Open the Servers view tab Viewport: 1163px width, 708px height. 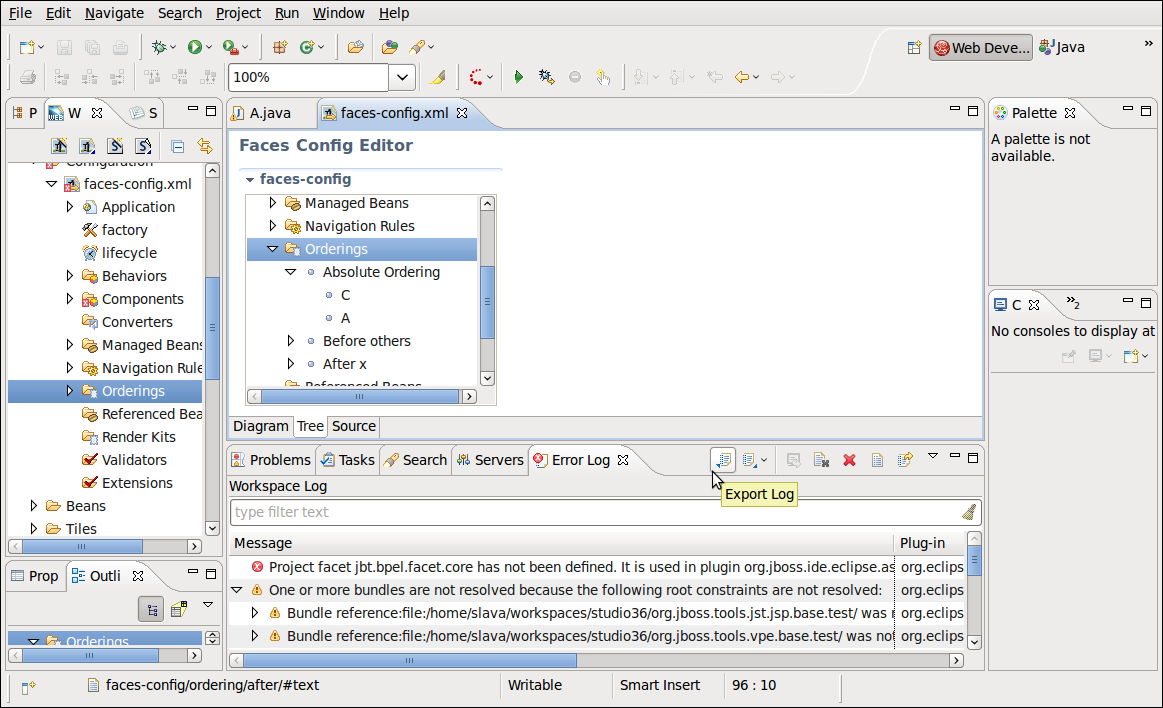click(490, 460)
